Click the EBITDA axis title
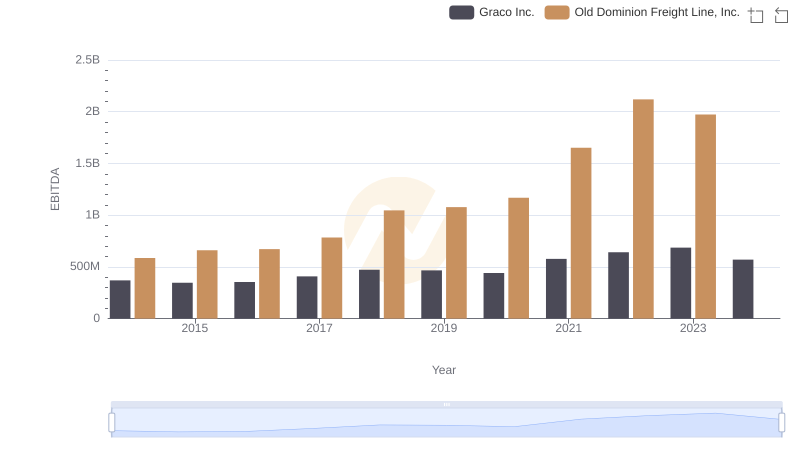The width and height of the screenshot is (800, 461). pyautogui.click(x=55, y=189)
